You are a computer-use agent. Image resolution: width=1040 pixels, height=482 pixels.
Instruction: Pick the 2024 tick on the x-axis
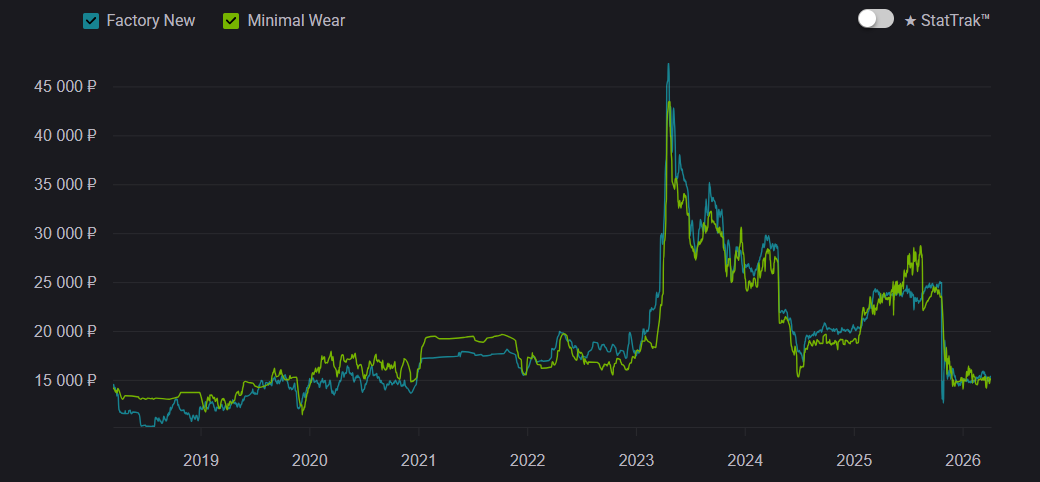click(745, 461)
